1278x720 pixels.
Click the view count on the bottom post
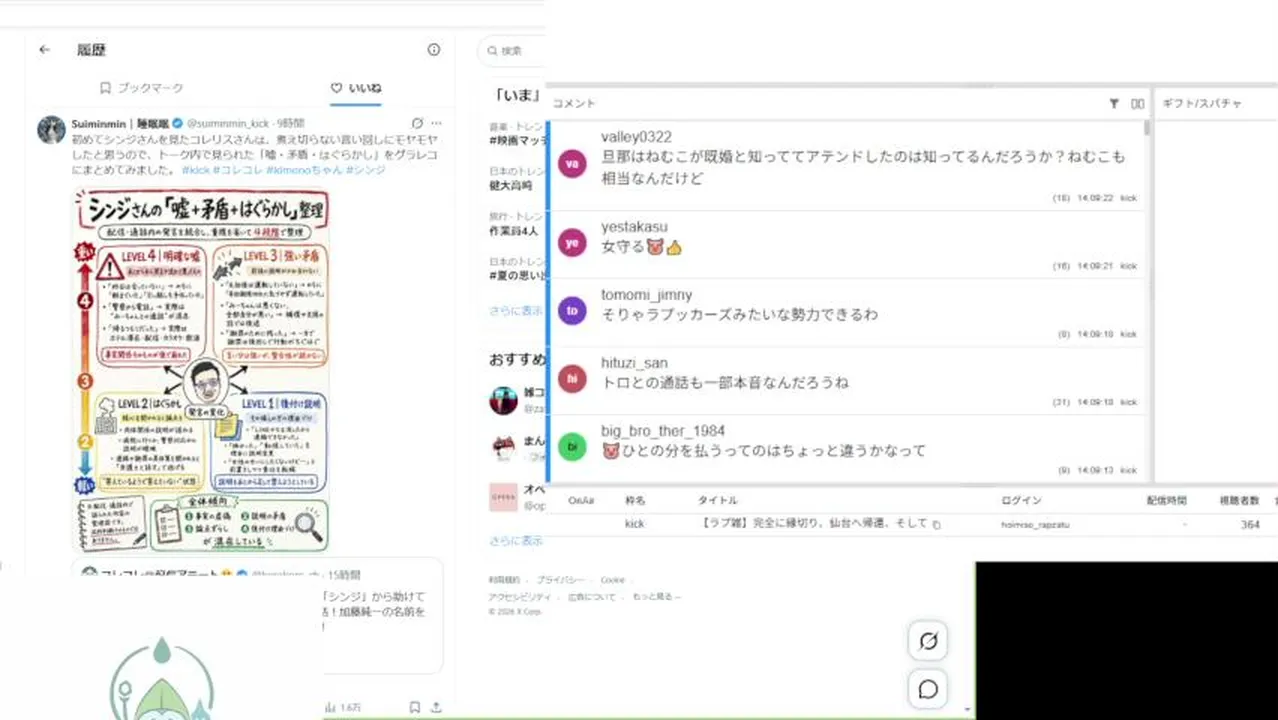(x=342, y=707)
